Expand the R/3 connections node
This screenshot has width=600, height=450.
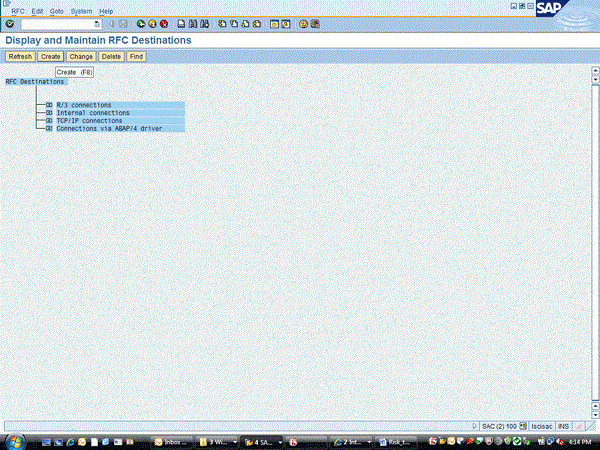pyautogui.click(x=48, y=105)
